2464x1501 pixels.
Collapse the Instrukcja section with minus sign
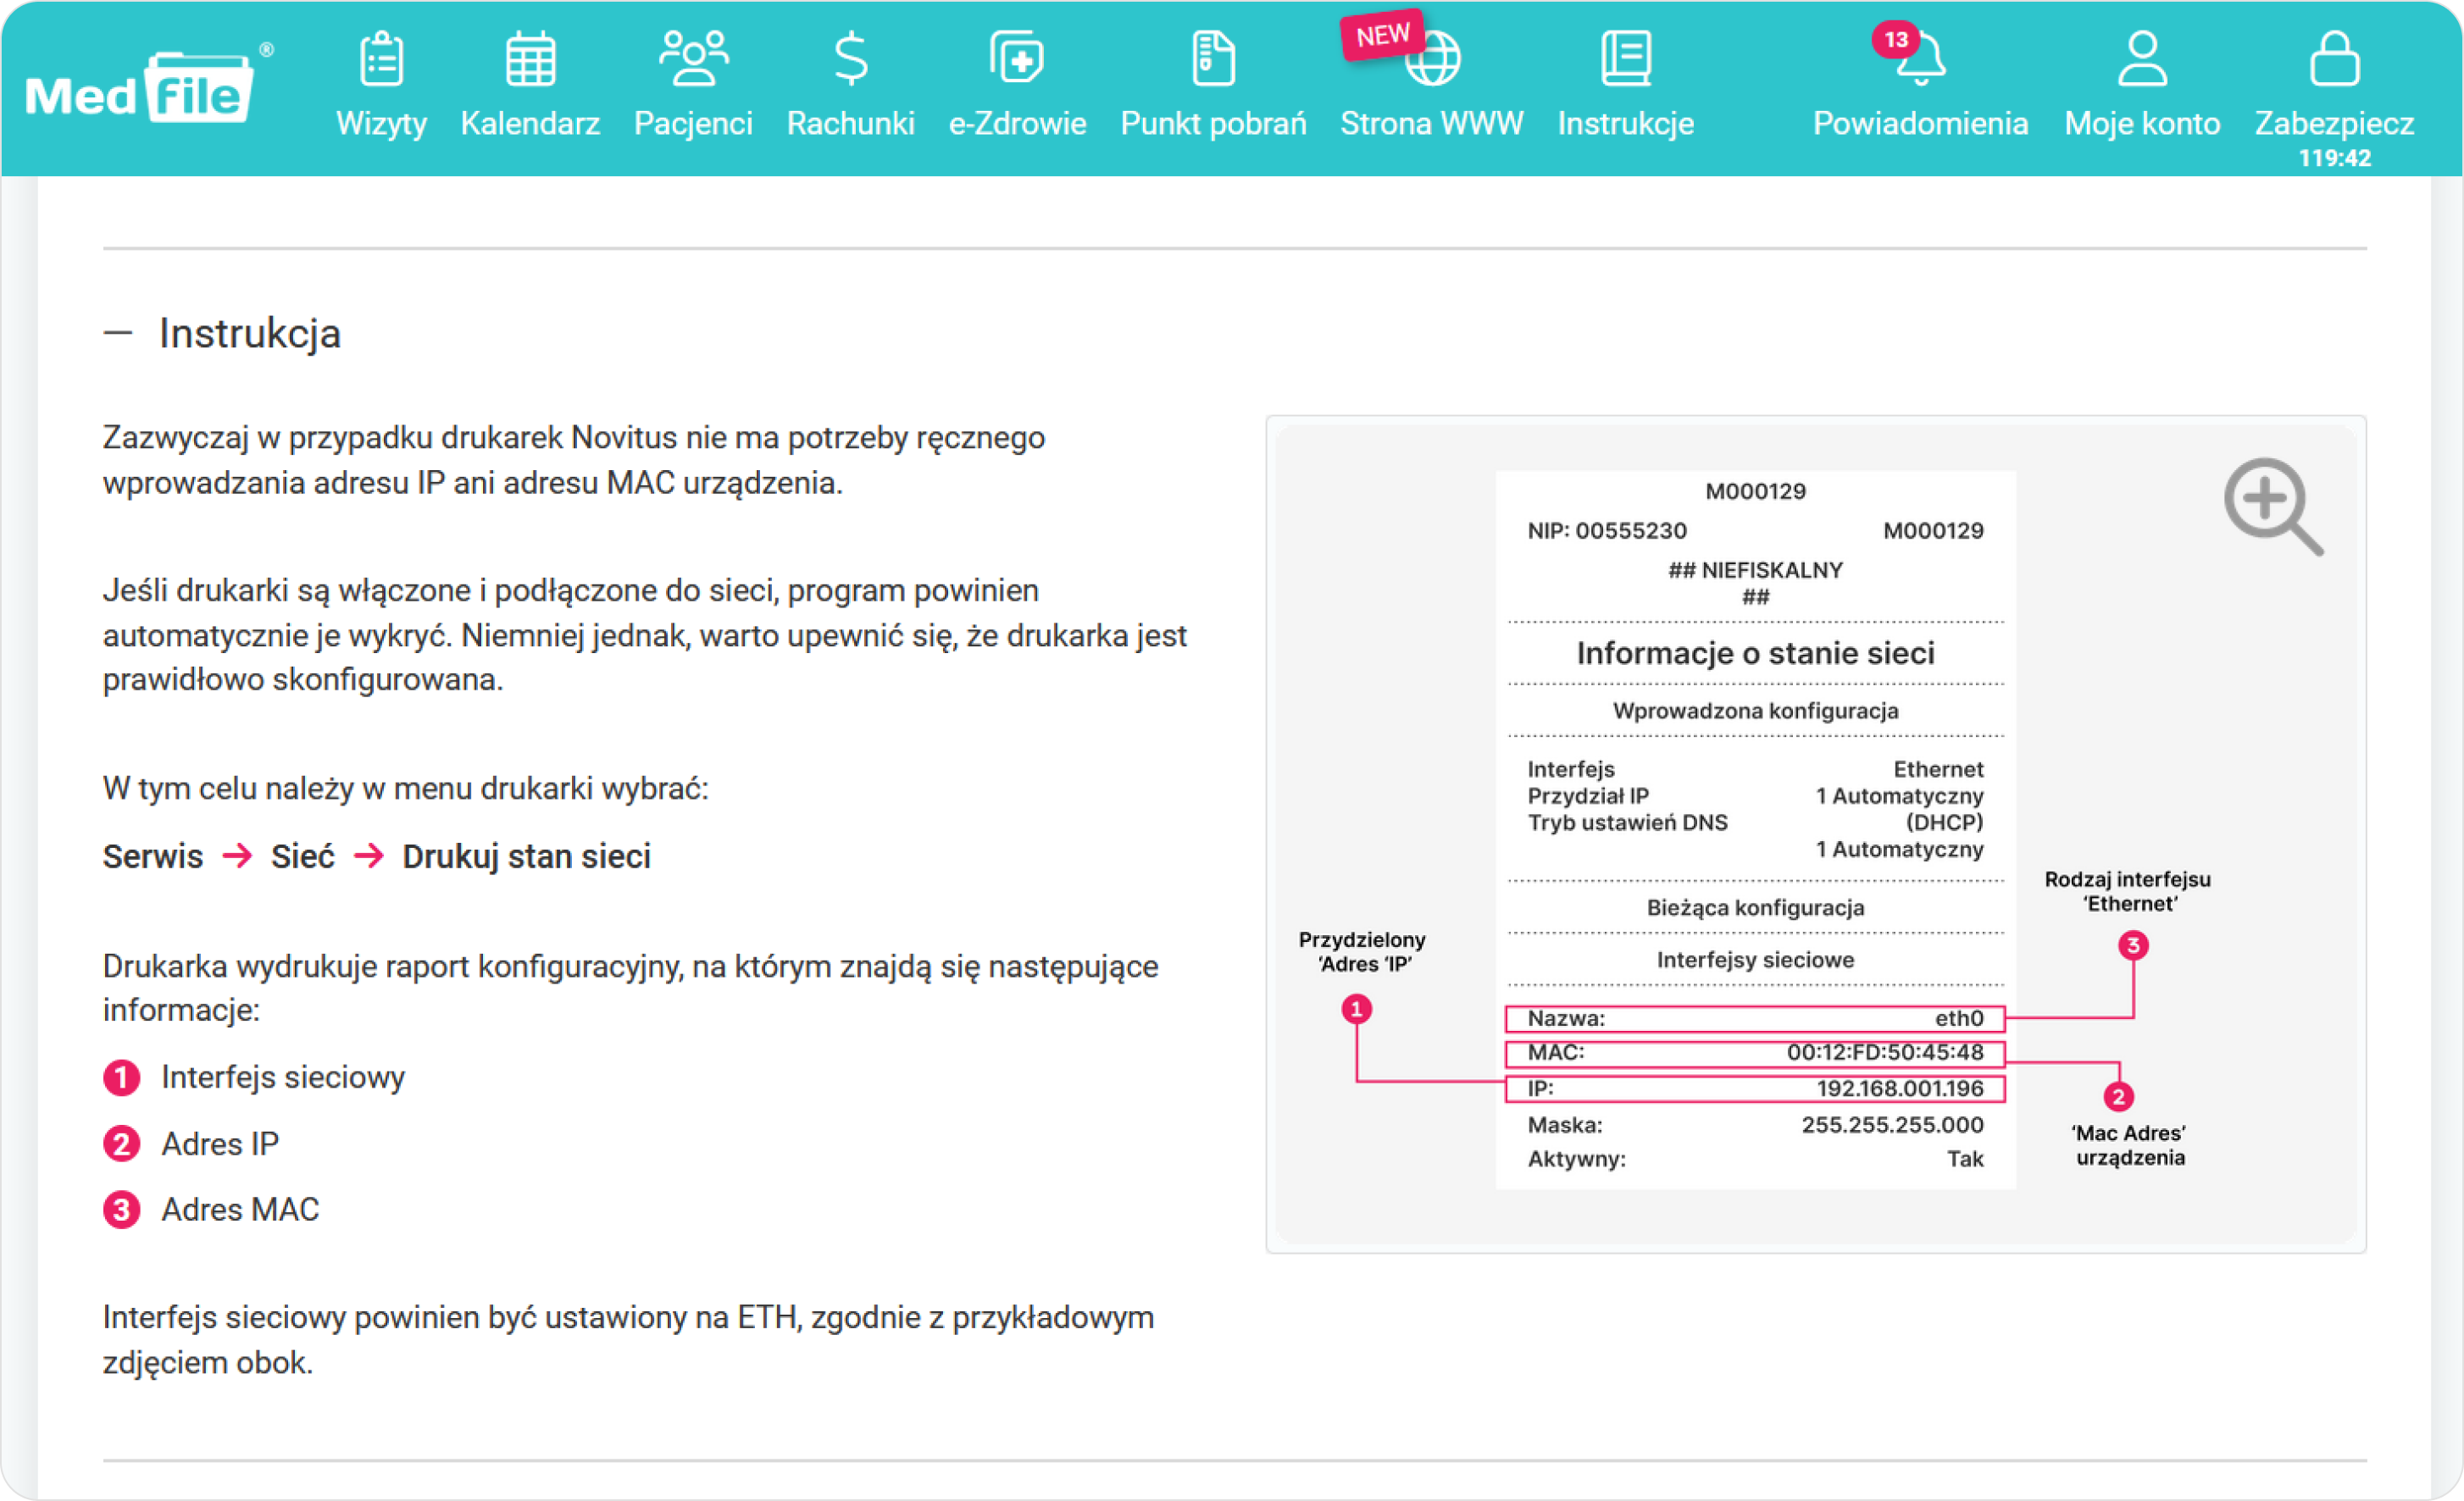coord(118,333)
